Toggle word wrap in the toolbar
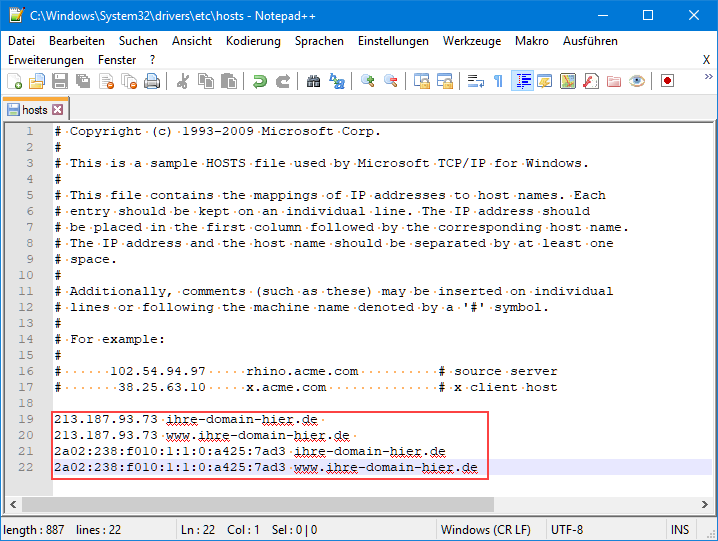 (476, 81)
